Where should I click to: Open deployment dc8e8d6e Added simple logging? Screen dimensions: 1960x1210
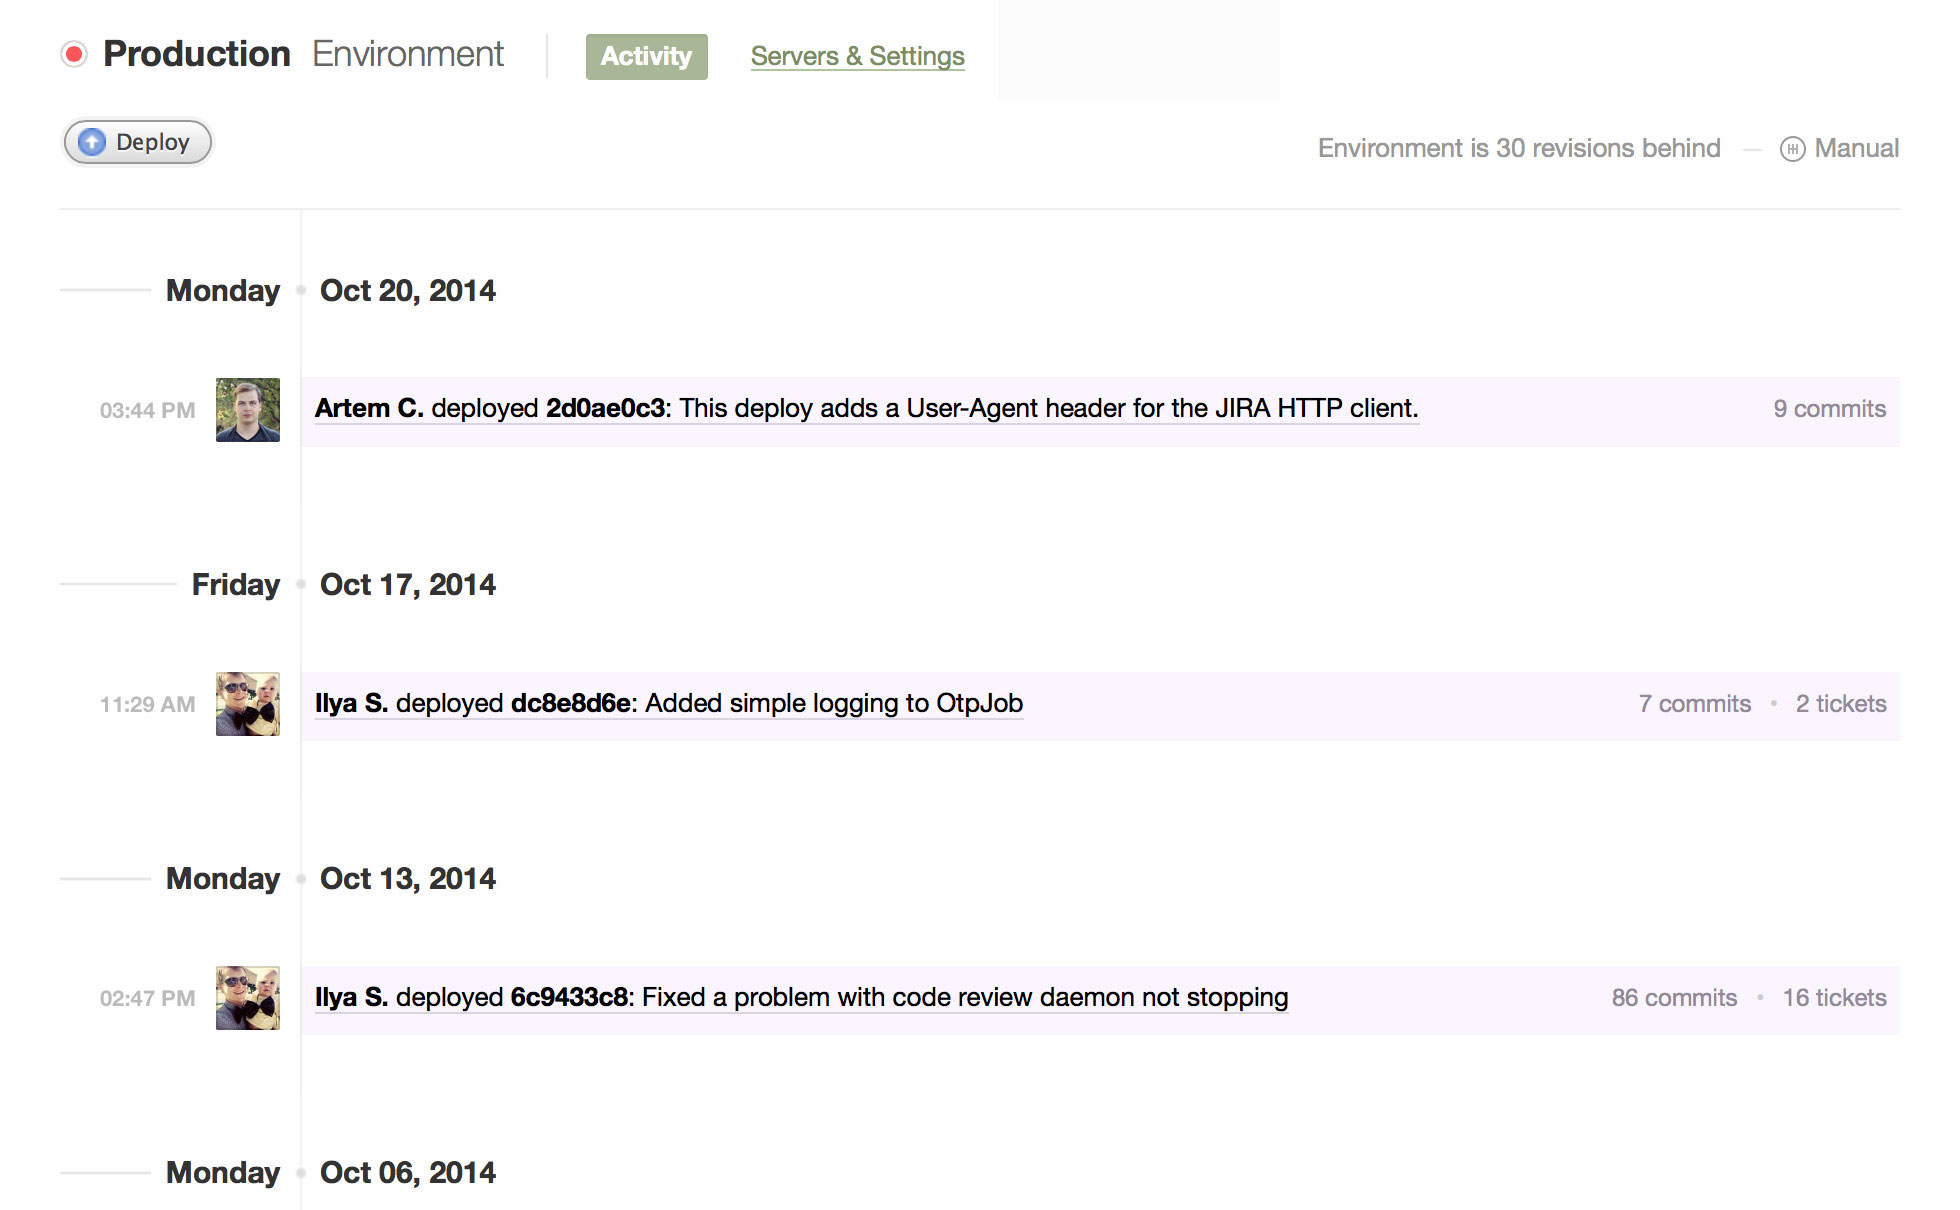[x=668, y=704]
